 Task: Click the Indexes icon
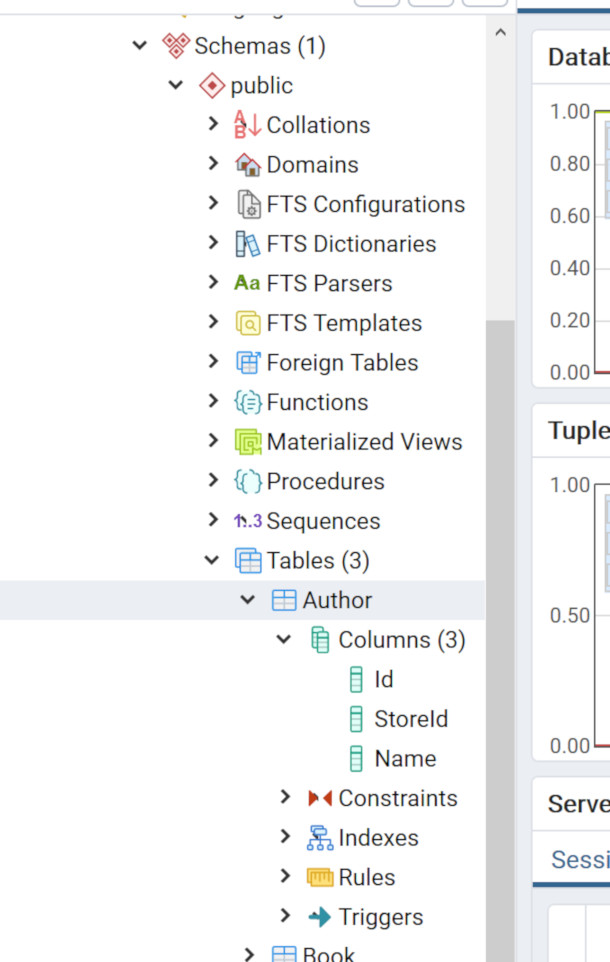coord(319,838)
